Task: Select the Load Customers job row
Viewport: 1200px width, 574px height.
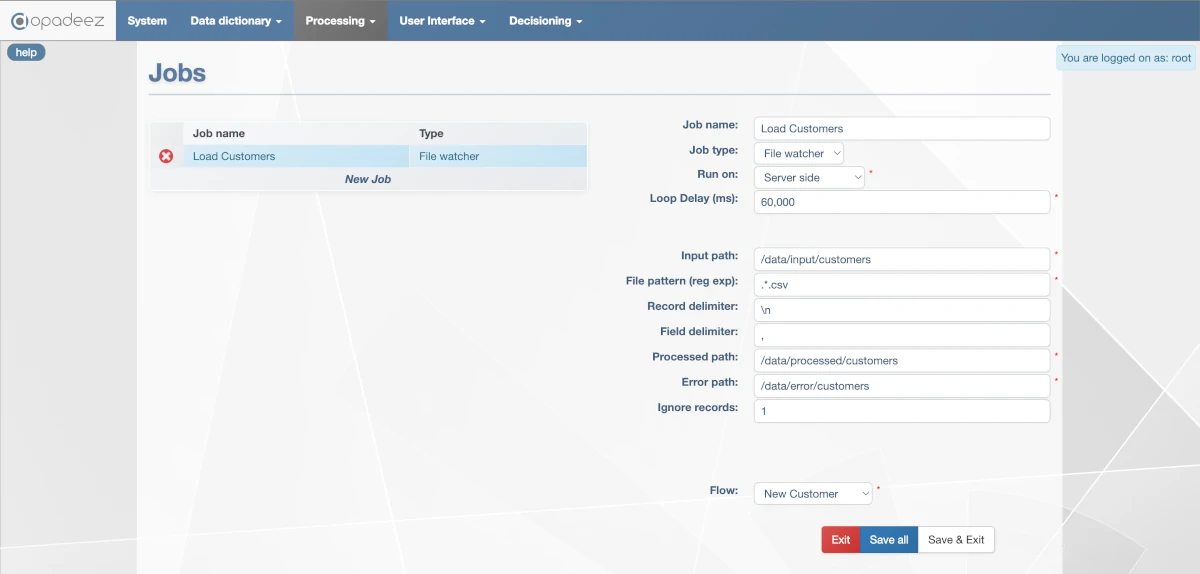Action: click(x=295, y=156)
